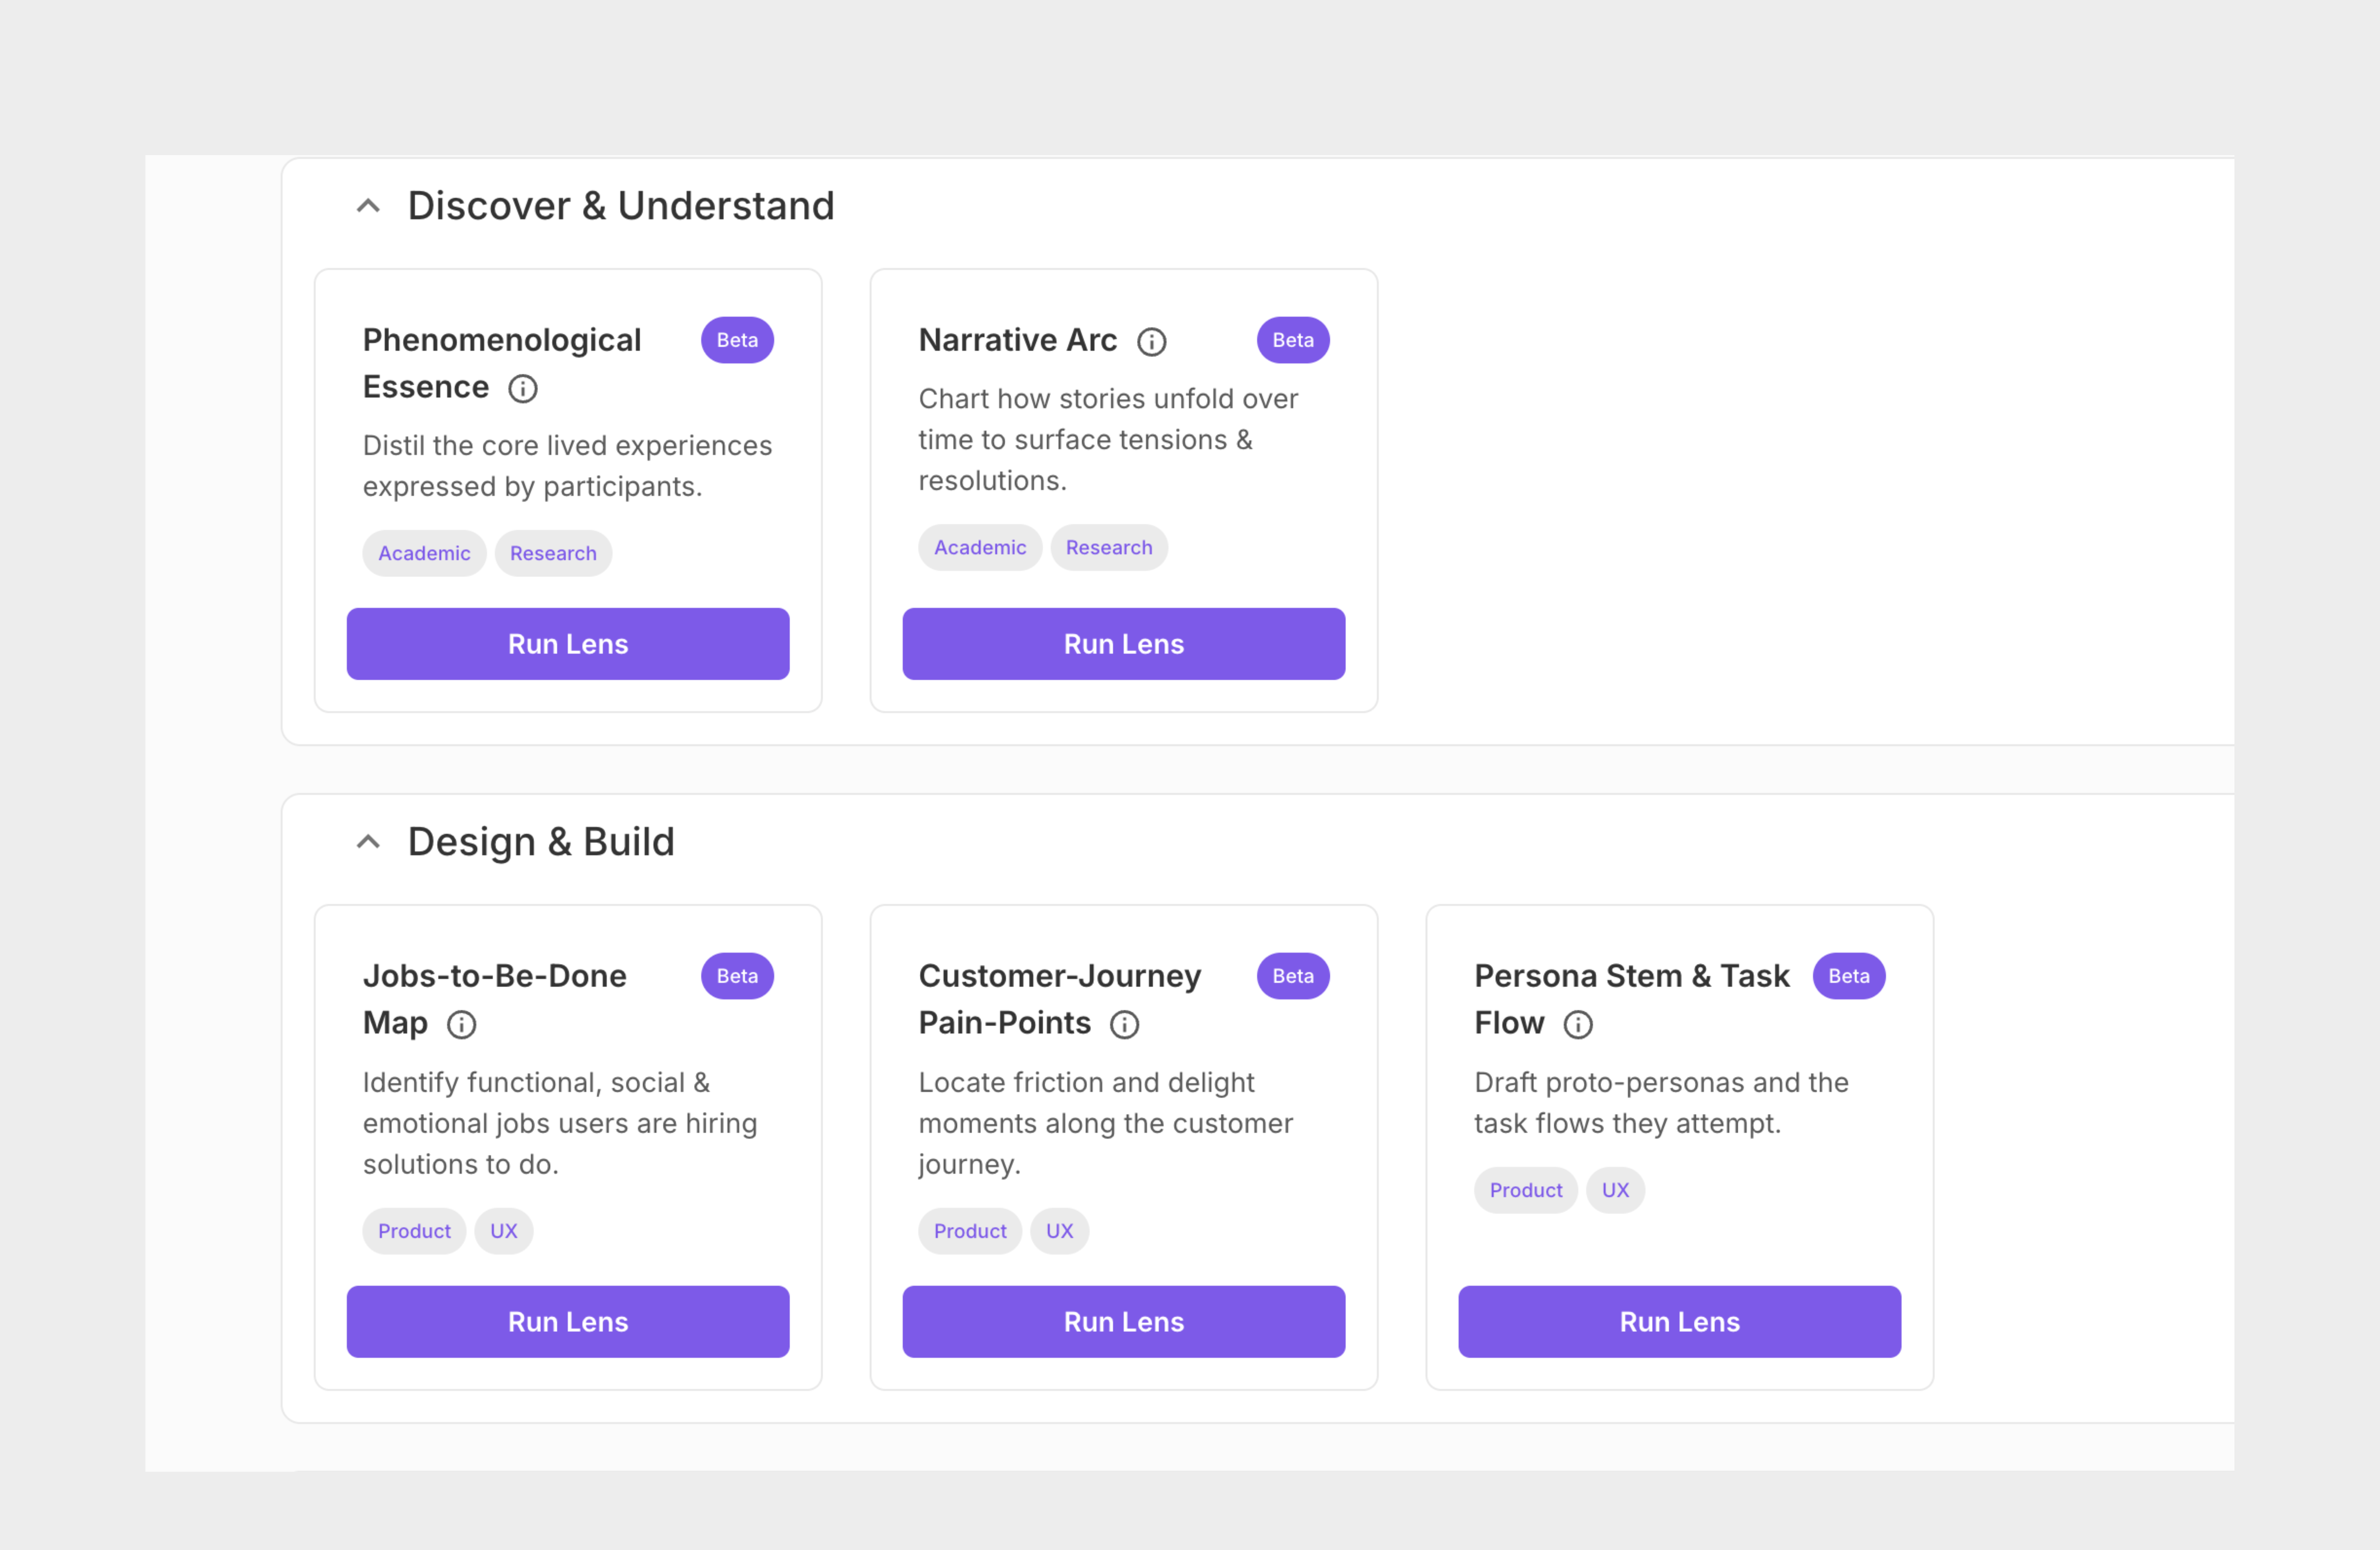Select Research tag on Phenomenological Essence
The height and width of the screenshot is (1550, 2380).
click(x=553, y=553)
